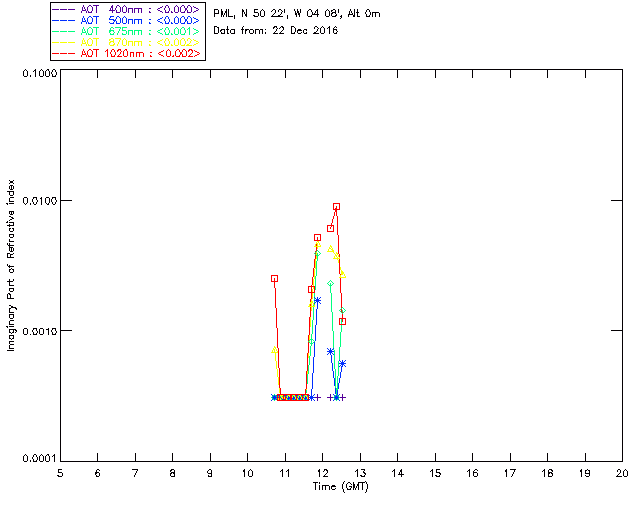Select the 'Data from: 22 Dec 2016' text
This screenshot has width=640, height=512.
276,31
